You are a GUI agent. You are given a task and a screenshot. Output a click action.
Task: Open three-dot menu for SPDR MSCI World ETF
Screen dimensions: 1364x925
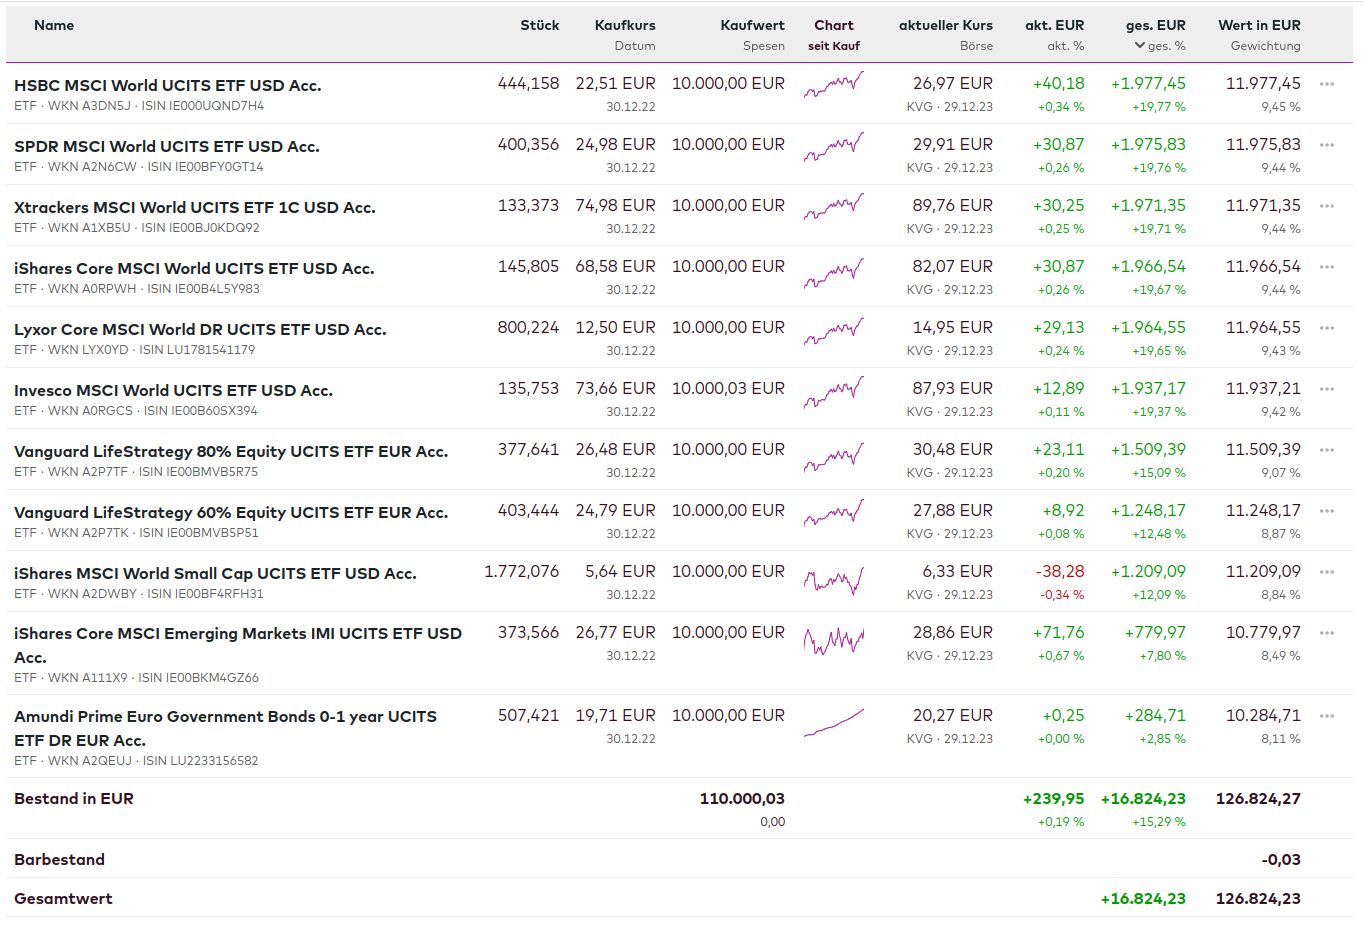[1327, 145]
